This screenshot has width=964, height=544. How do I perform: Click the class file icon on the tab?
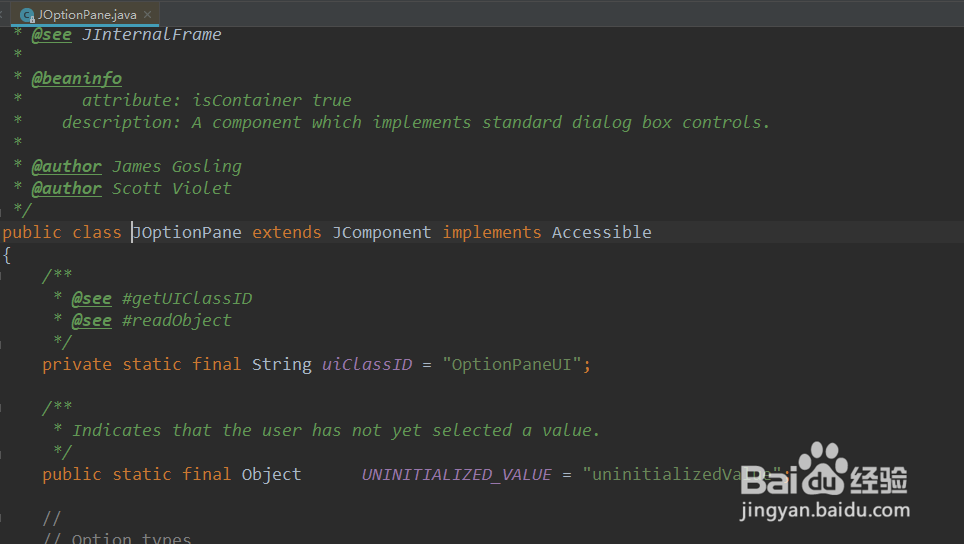click(x=27, y=15)
